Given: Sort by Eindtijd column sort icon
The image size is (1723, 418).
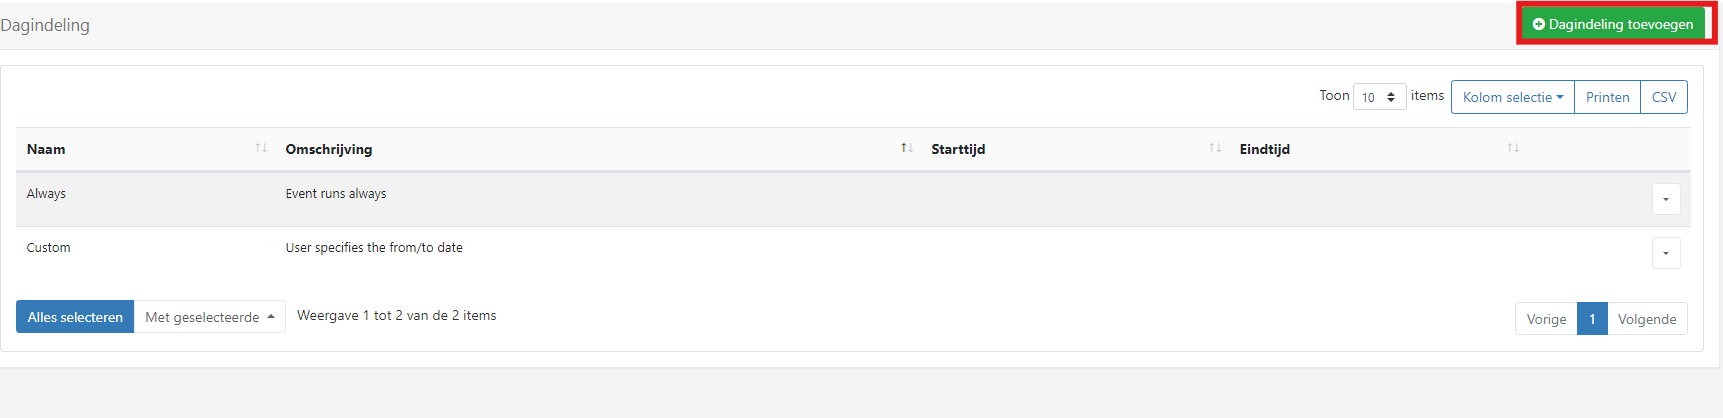Looking at the screenshot, I should point(1513,148).
